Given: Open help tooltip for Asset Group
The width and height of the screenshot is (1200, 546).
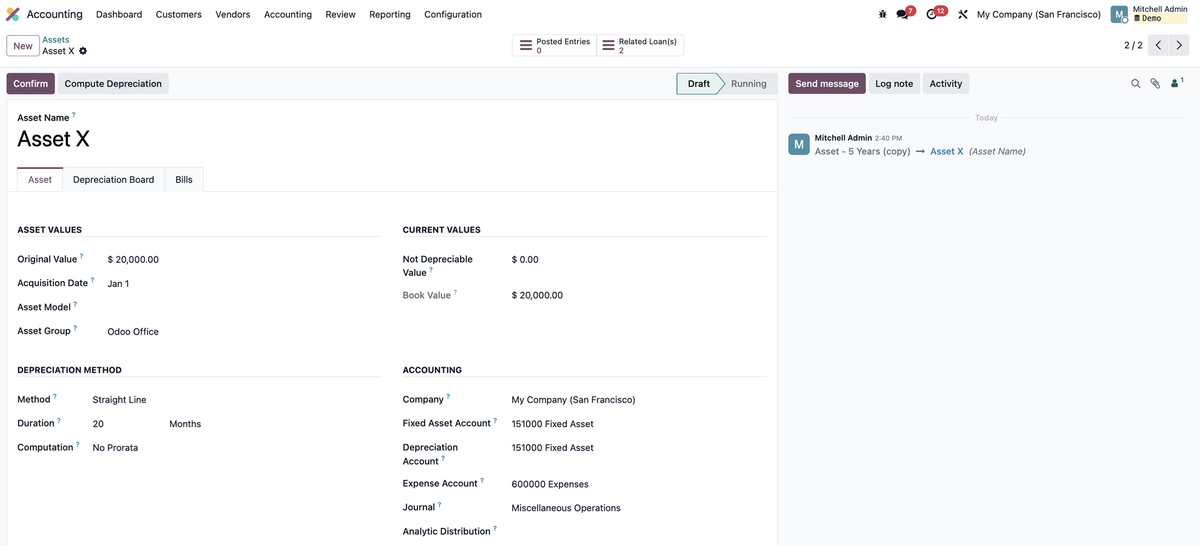Looking at the screenshot, I should pos(75,329).
